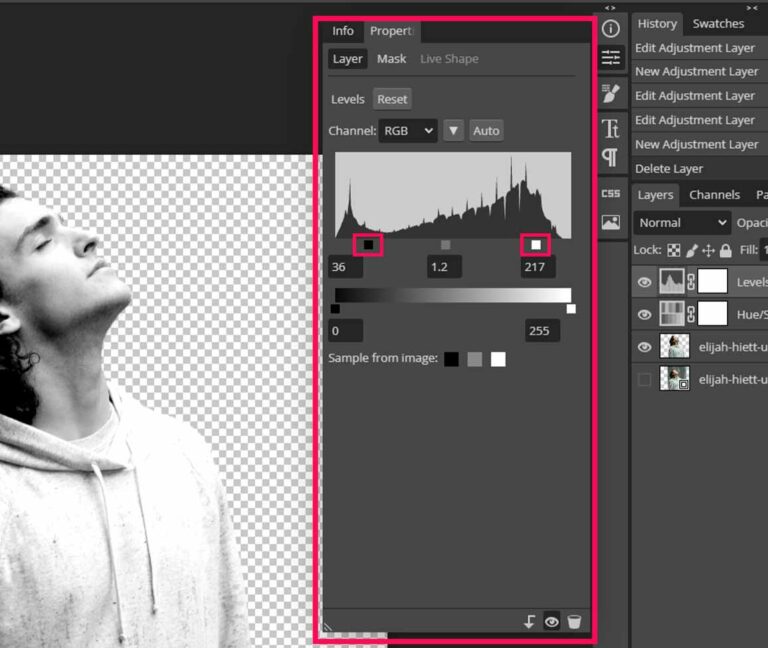Open the Paragraph panel icon in sidebar
Viewport: 768px width, 648px height.
(x=610, y=158)
